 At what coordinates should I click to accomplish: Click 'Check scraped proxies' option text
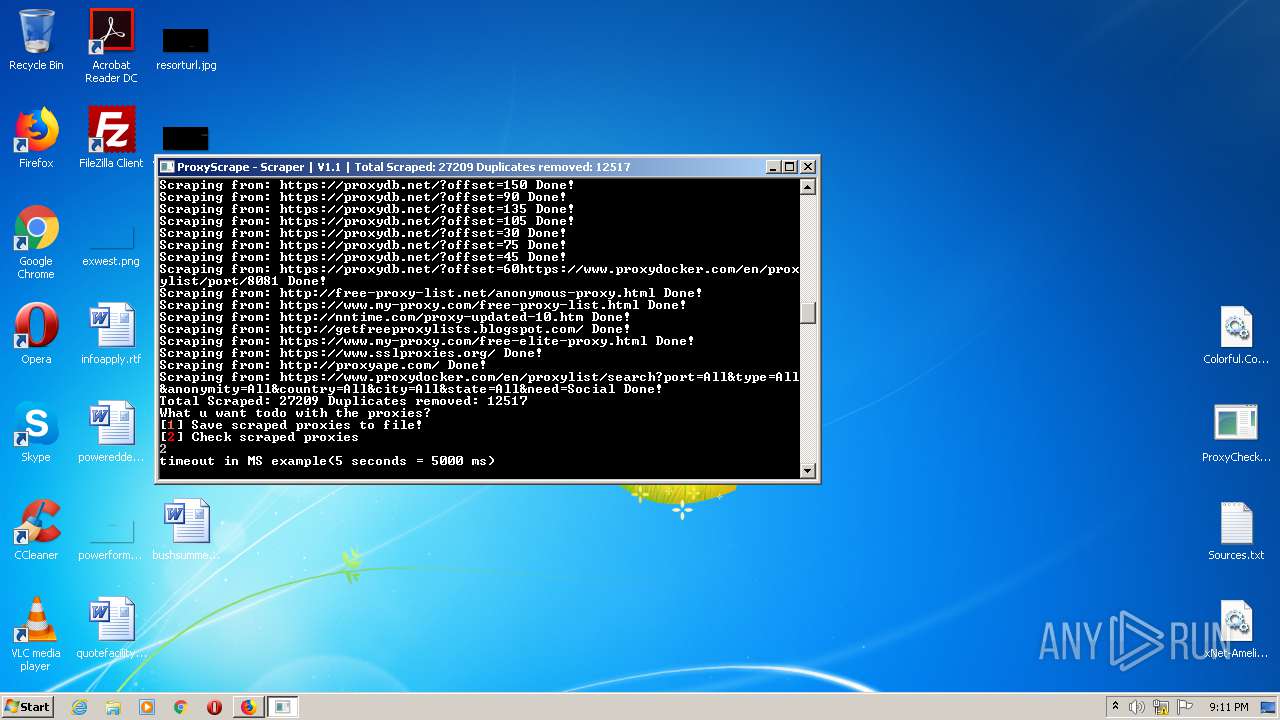pyautogui.click(x=275, y=437)
